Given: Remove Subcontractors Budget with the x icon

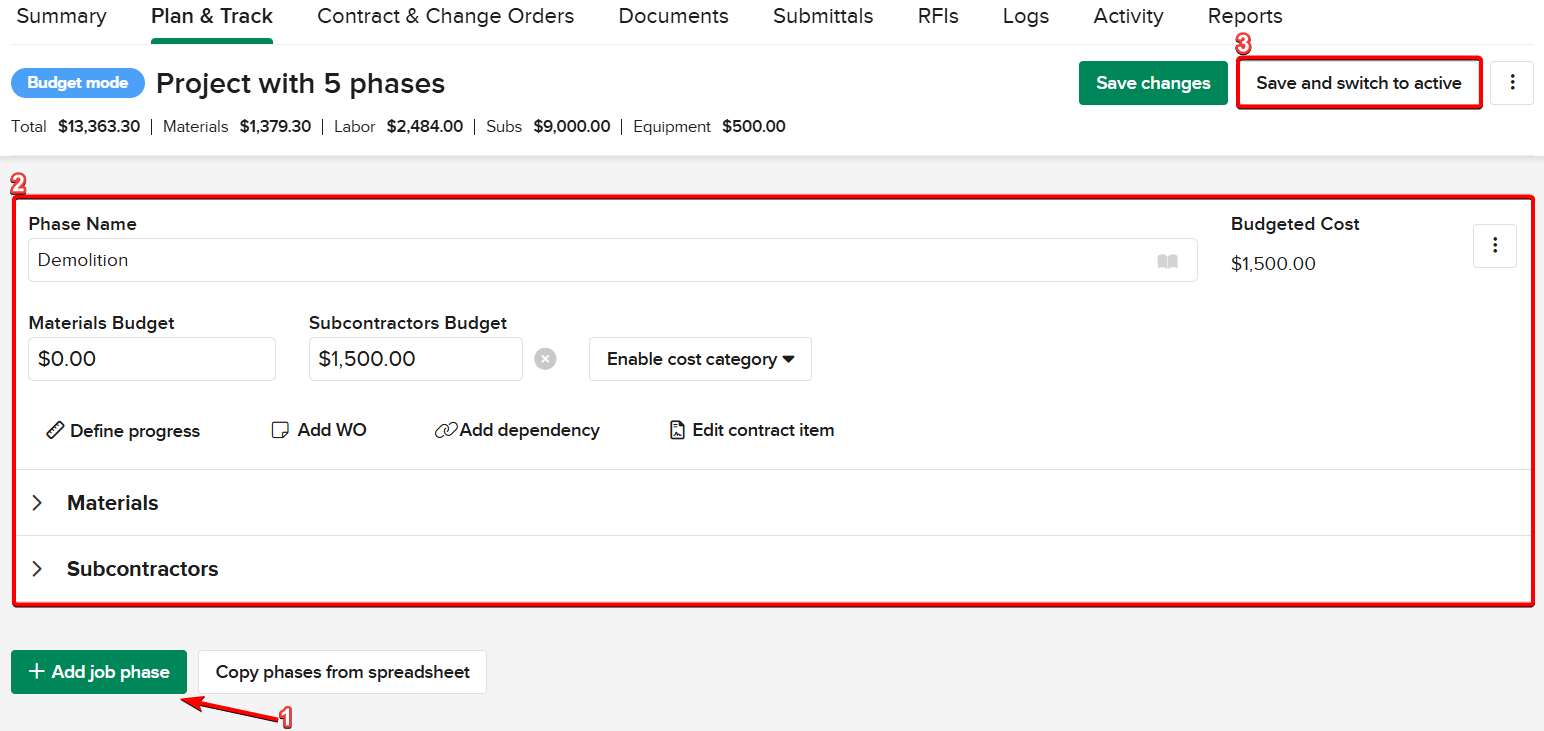Looking at the screenshot, I should point(545,359).
